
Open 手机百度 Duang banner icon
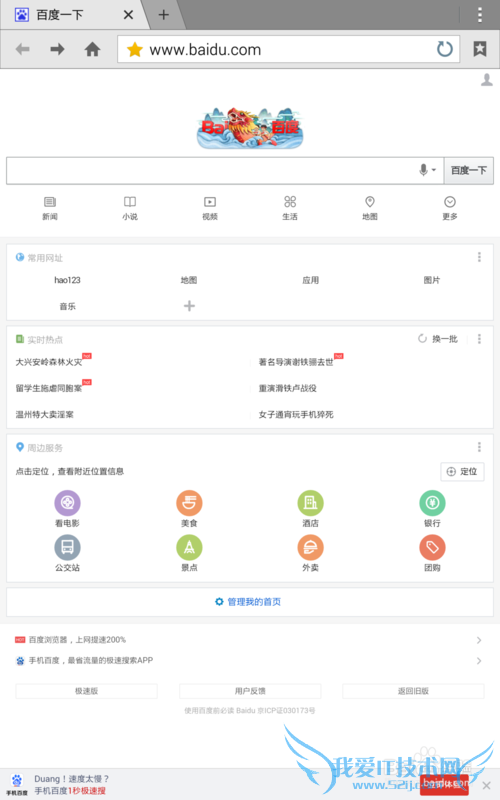tap(17, 784)
